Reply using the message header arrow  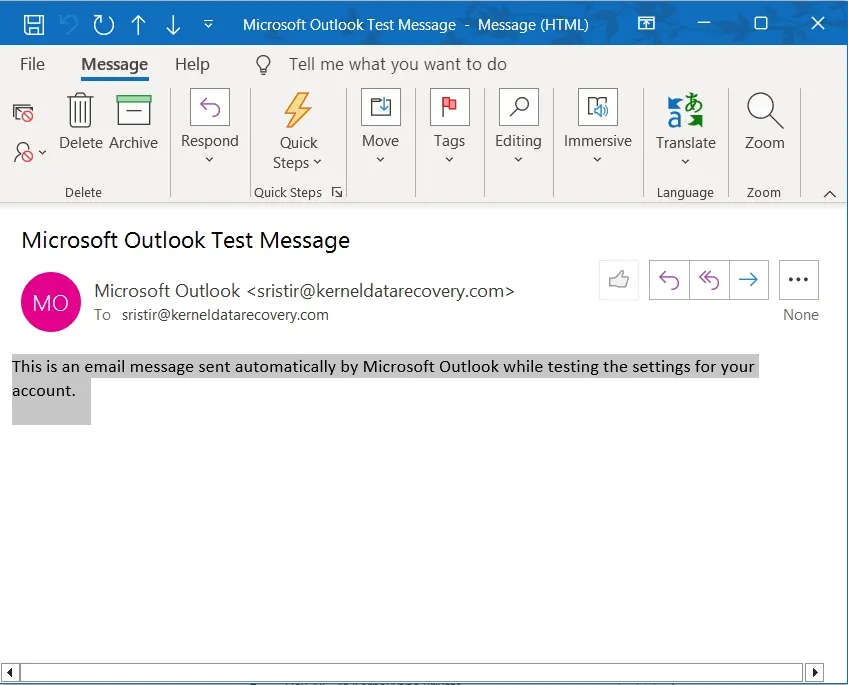(669, 280)
